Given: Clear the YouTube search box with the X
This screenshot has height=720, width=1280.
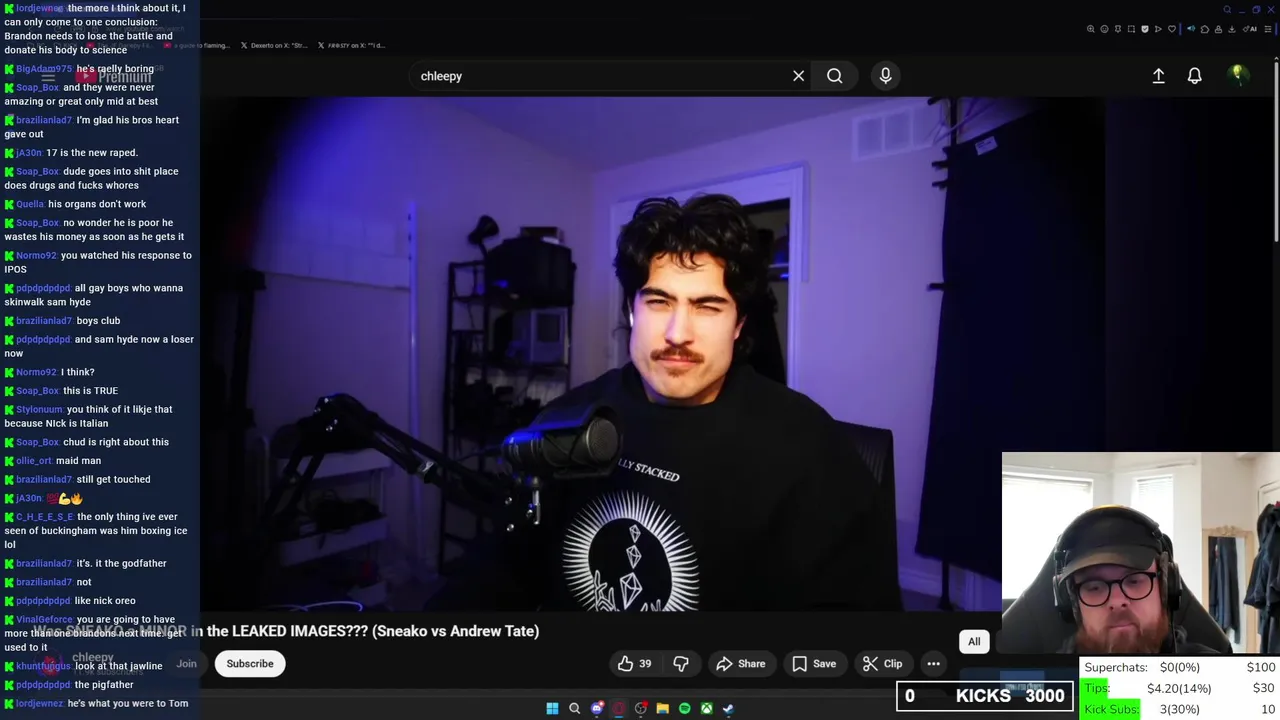Looking at the screenshot, I should [798, 76].
